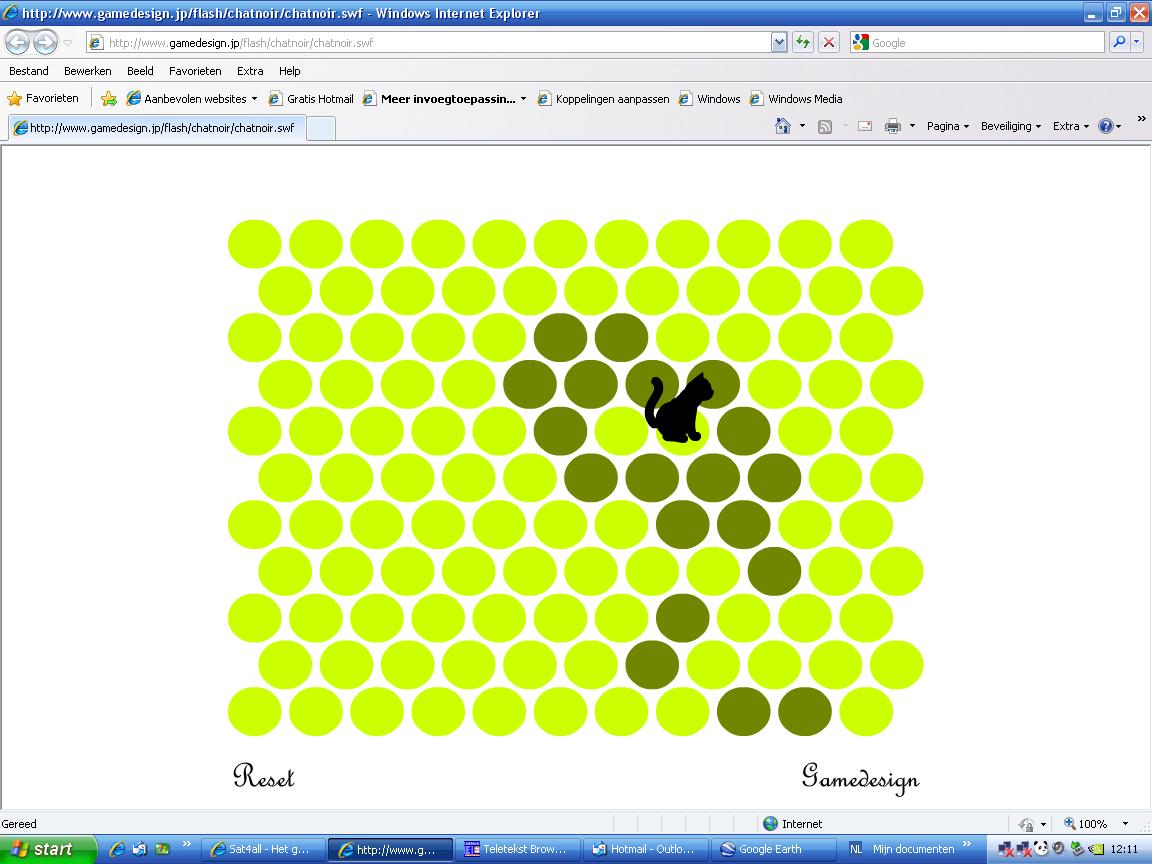Switch to Teletekst Browser taskbar window
1152x864 pixels.
click(x=518, y=849)
